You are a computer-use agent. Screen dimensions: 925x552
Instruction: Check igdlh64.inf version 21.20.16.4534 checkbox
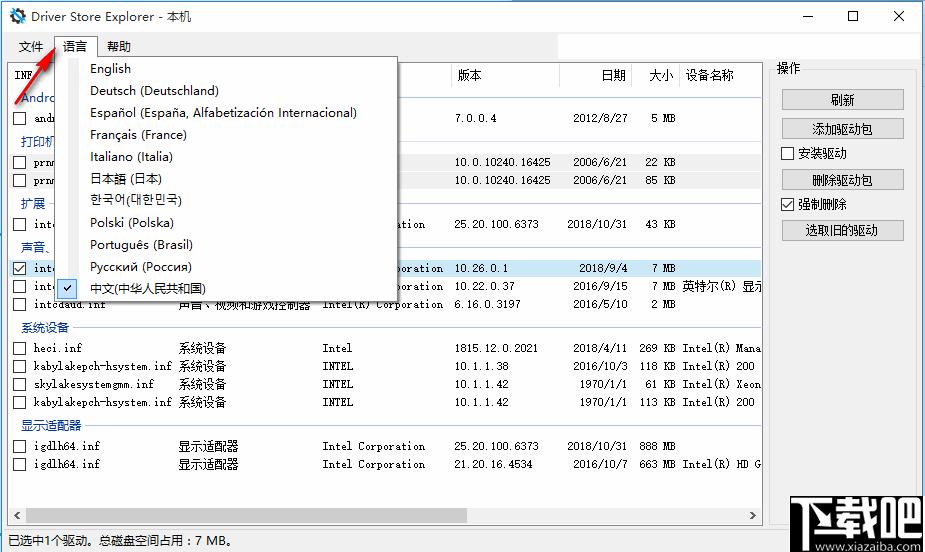click(x=19, y=464)
